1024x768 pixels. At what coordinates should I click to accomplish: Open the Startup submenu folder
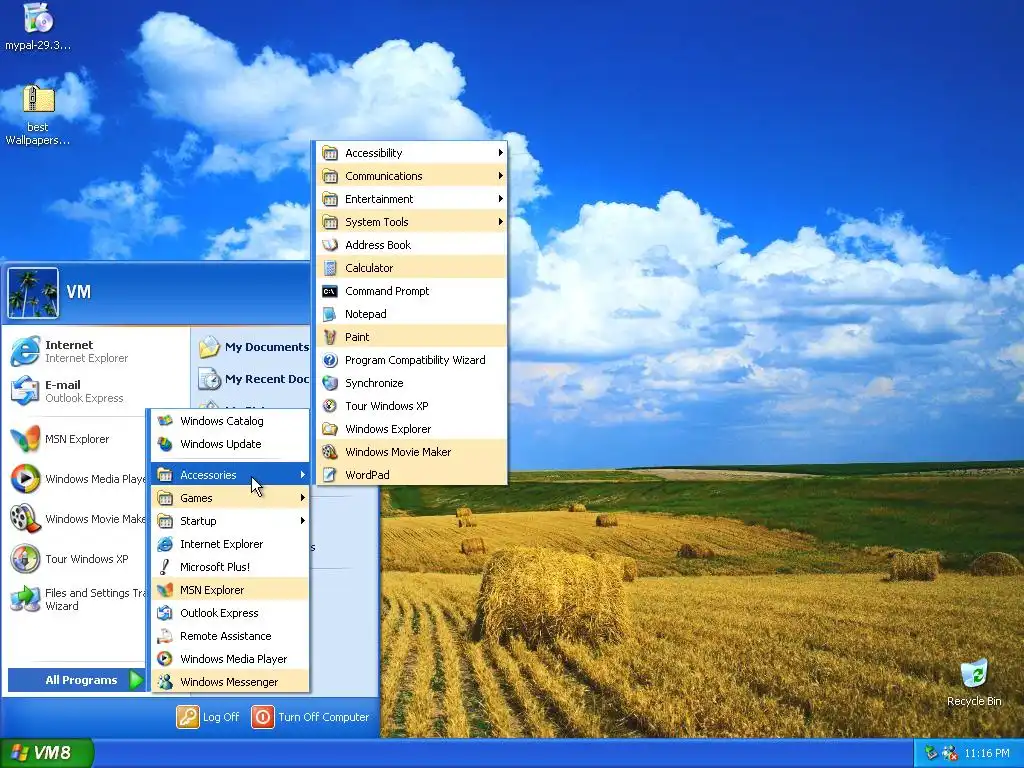click(230, 520)
